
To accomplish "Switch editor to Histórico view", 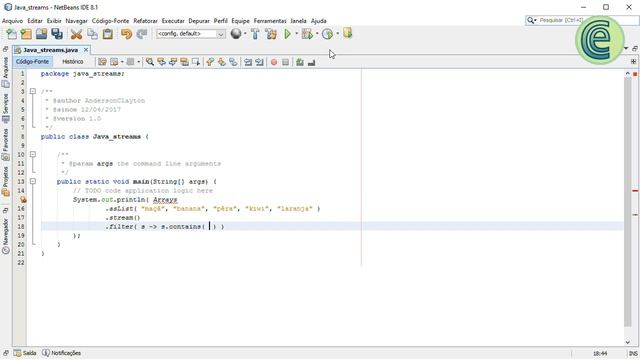I will point(73,62).
